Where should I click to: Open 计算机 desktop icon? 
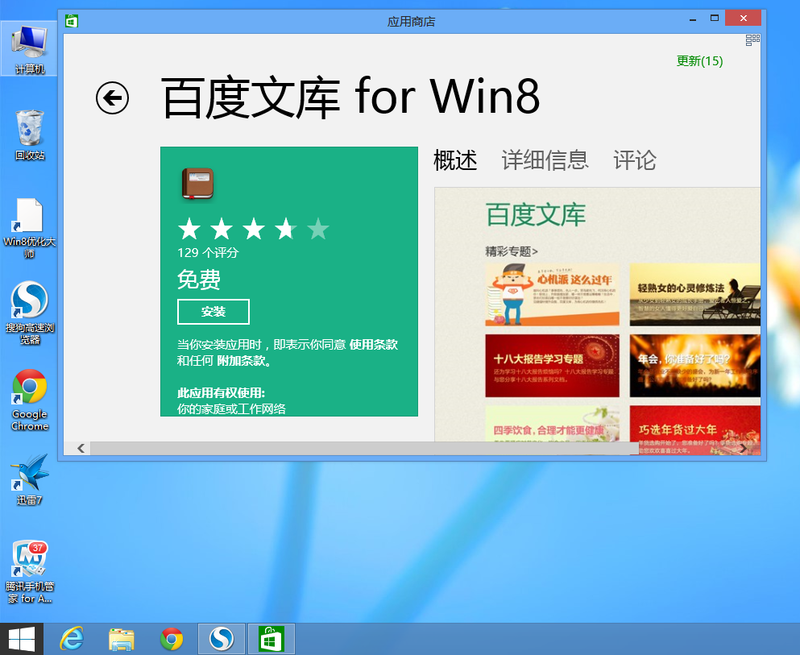29,49
